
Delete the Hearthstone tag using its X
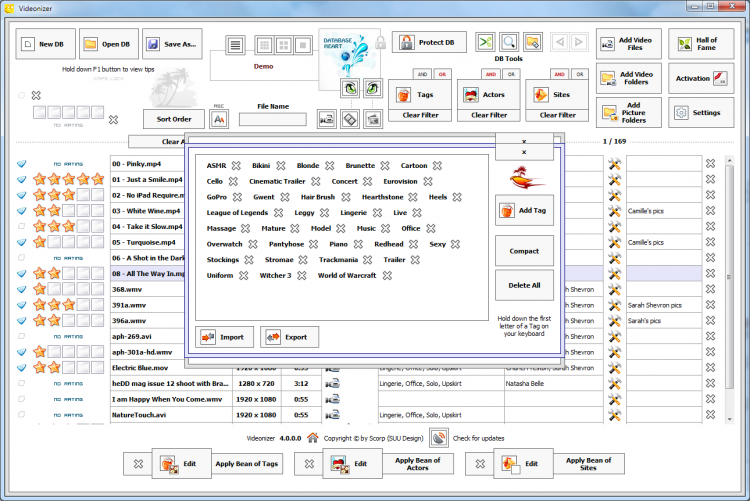click(x=413, y=197)
